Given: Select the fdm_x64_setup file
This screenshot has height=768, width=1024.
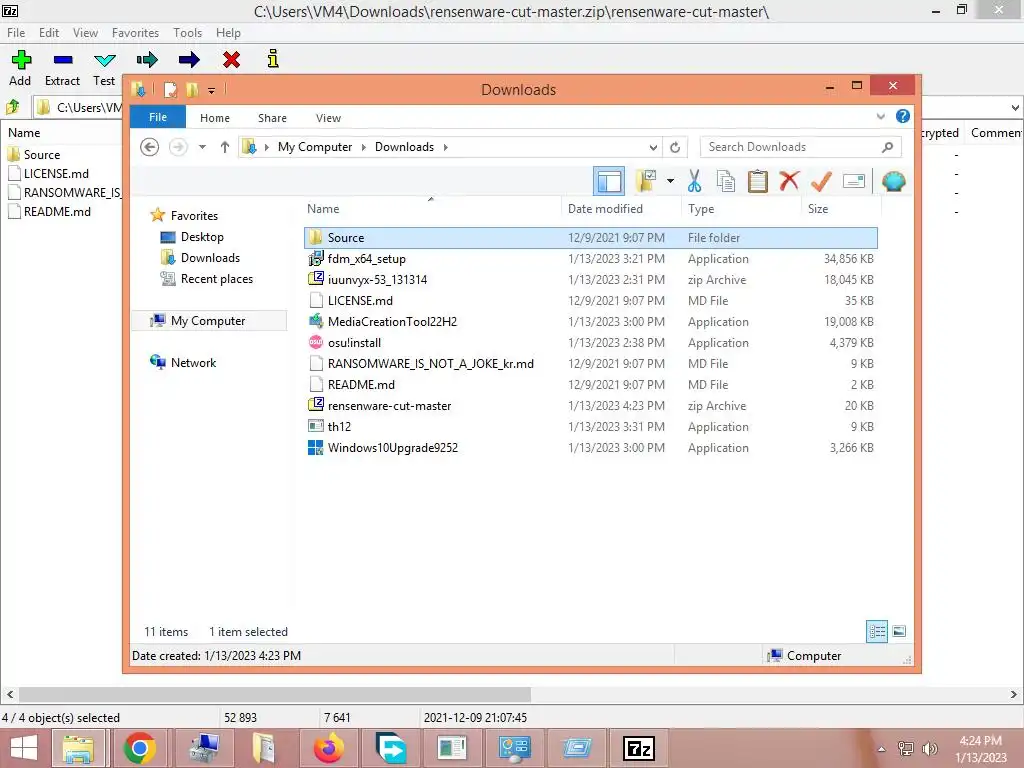Looking at the screenshot, I should click(x=590, y=259).
